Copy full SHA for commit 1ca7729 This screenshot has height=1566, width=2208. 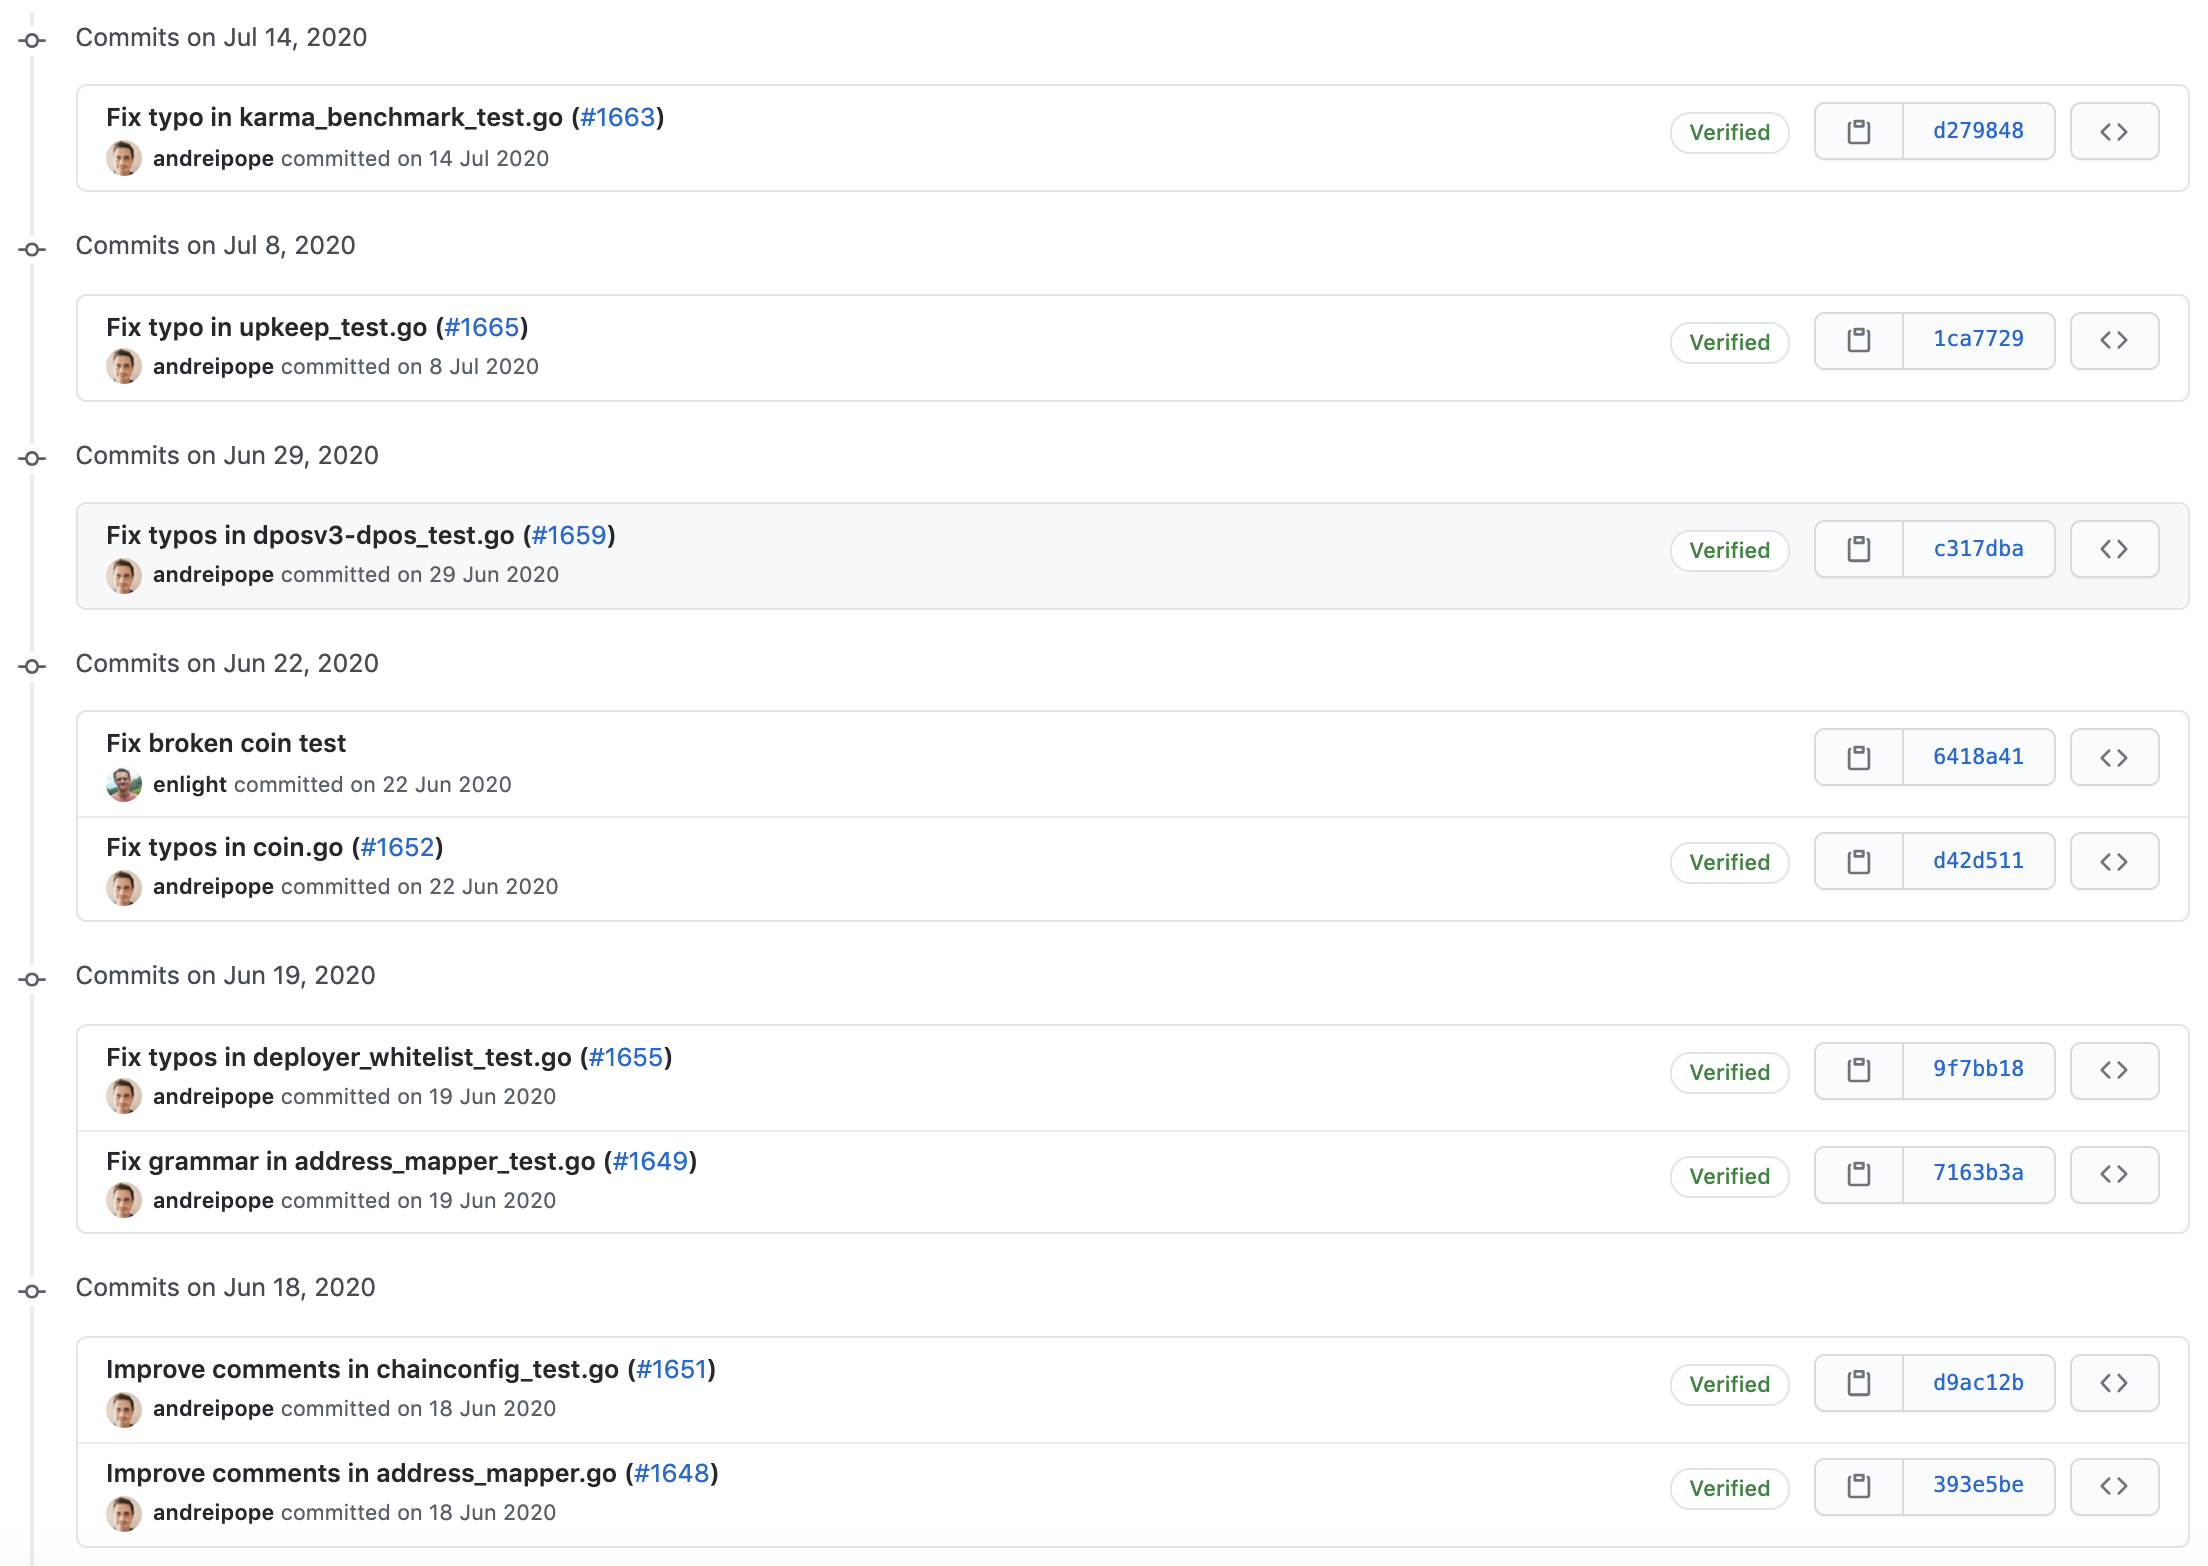point(1858,340)
